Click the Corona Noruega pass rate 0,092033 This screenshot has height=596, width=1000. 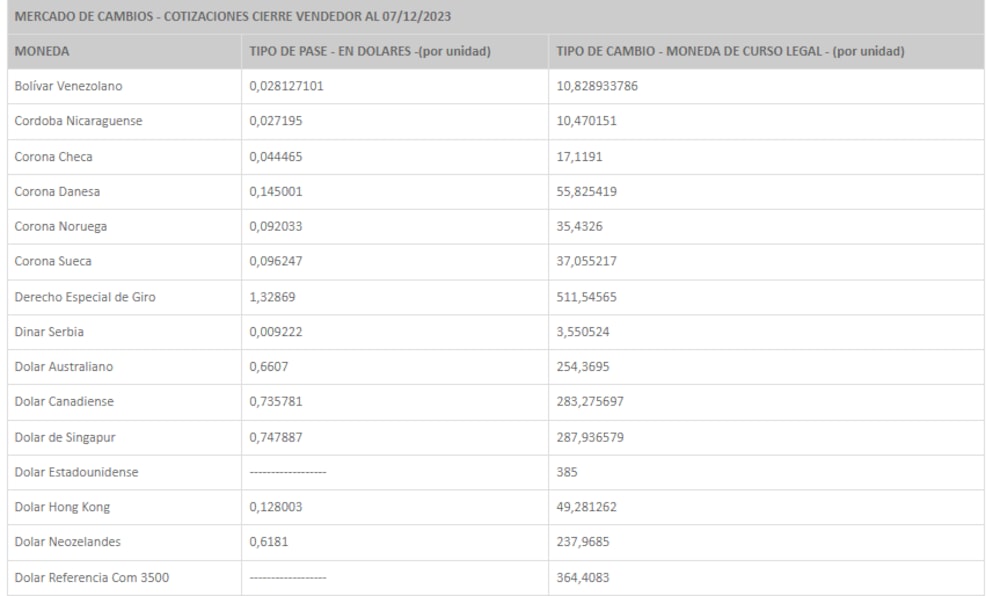(x=275, y=226)
